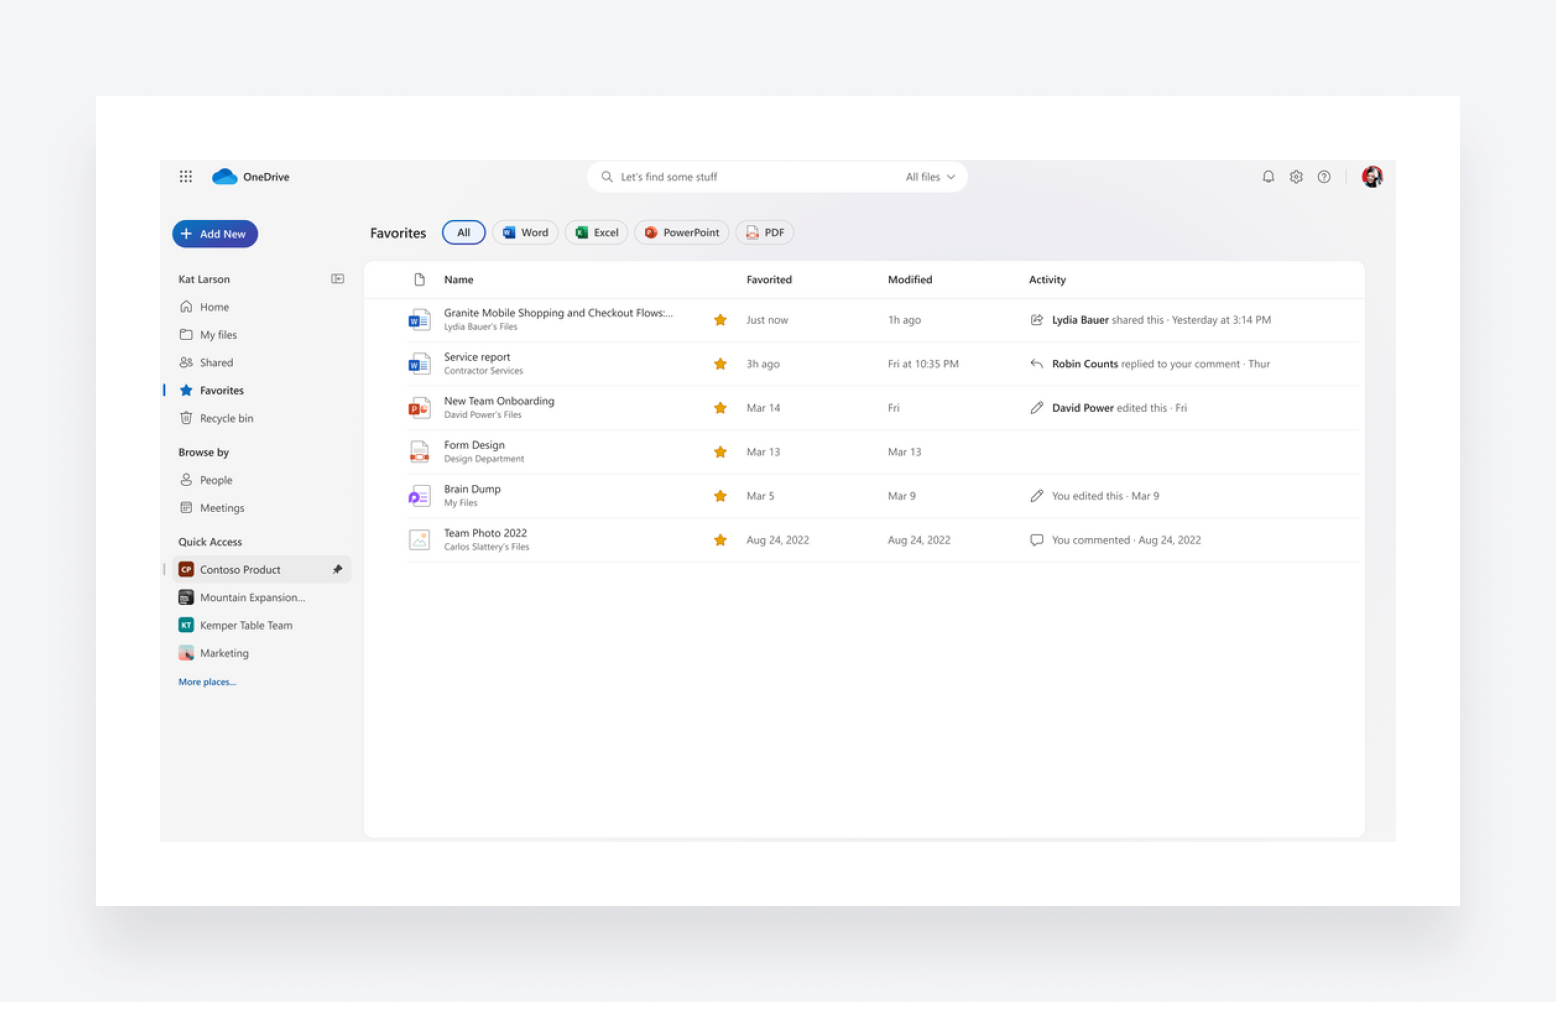This screenshot has width=1556, height=1014.
Task: Open OneDrive settings with the gear icon
Action: (1296, 176)
